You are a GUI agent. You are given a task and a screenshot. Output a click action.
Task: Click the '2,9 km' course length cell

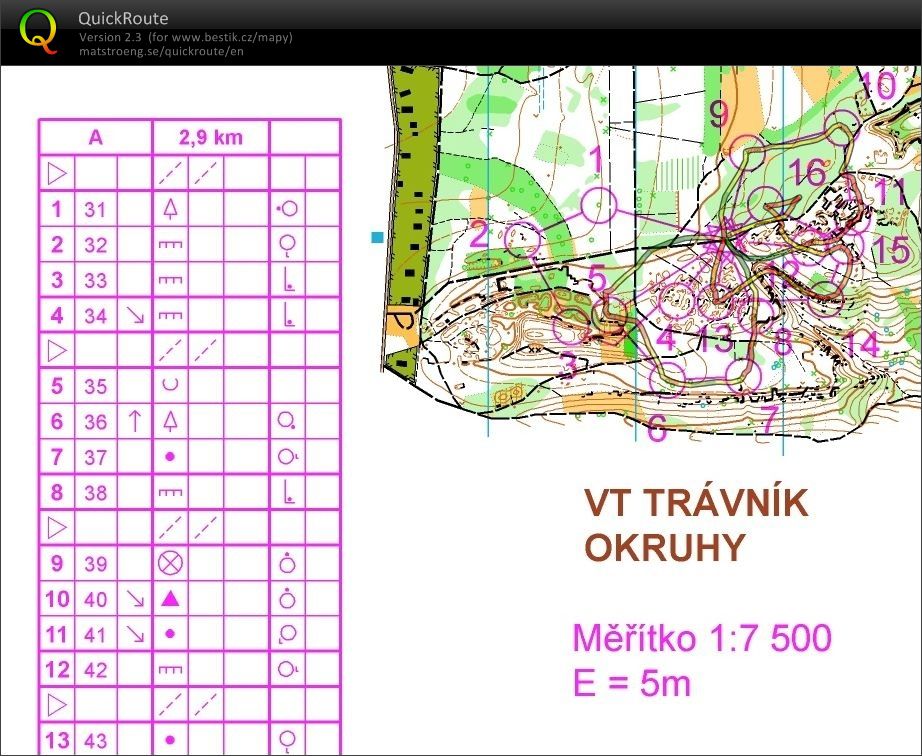coord(211,138)
